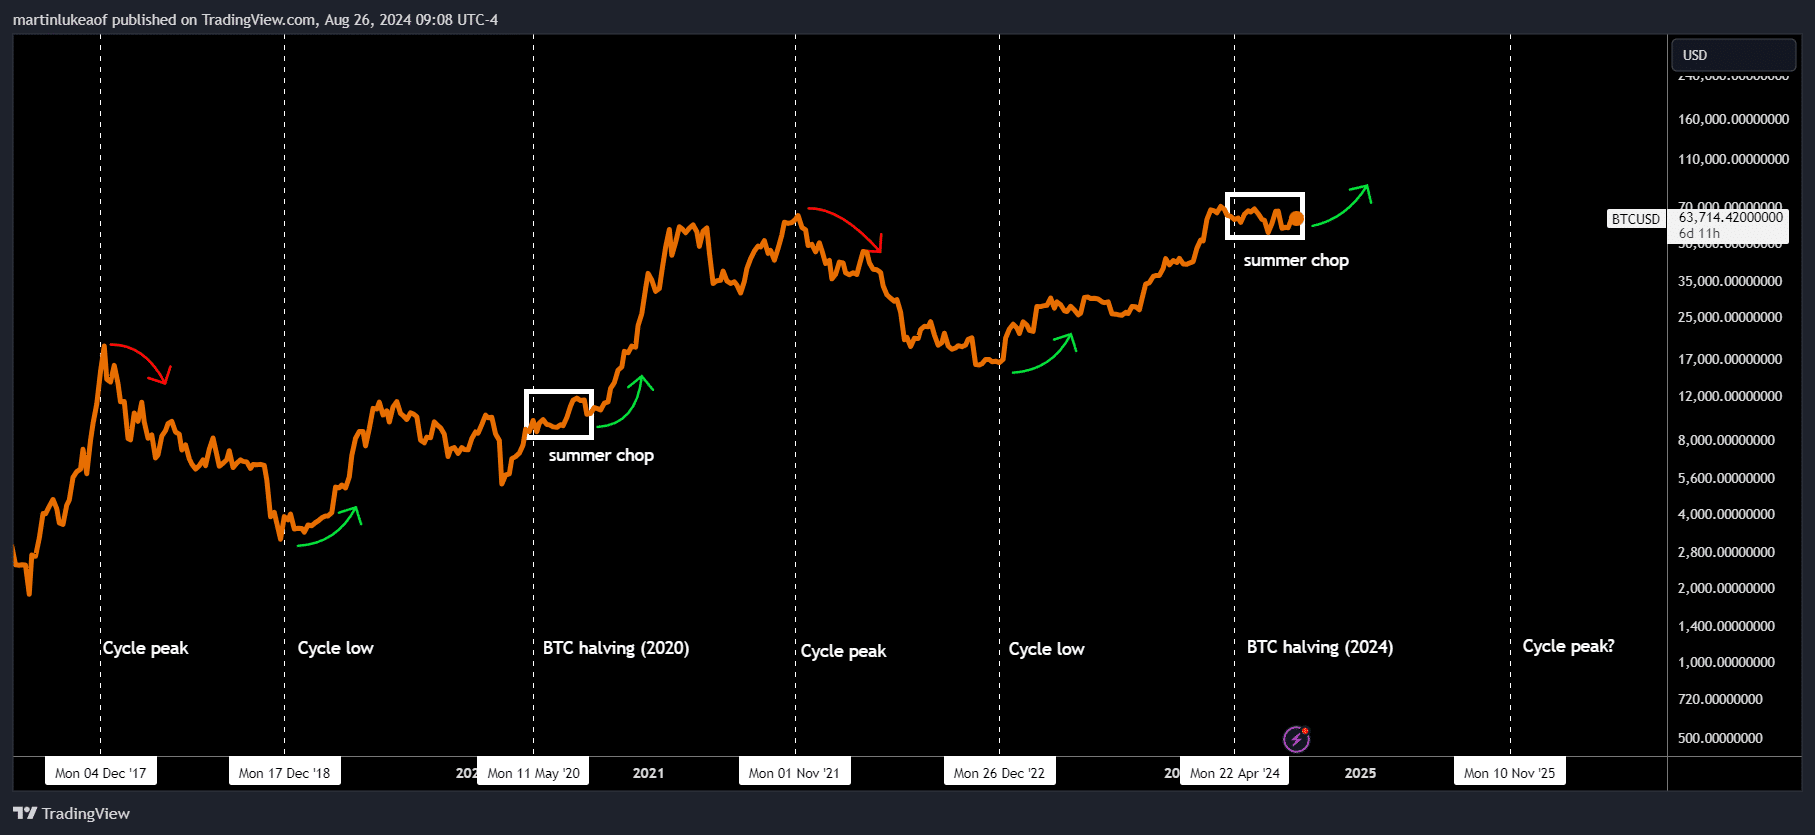This screenshot has height=835, width=1815.
Task: Click the 6d 11h countdown label
Action: coord(1699,234)
